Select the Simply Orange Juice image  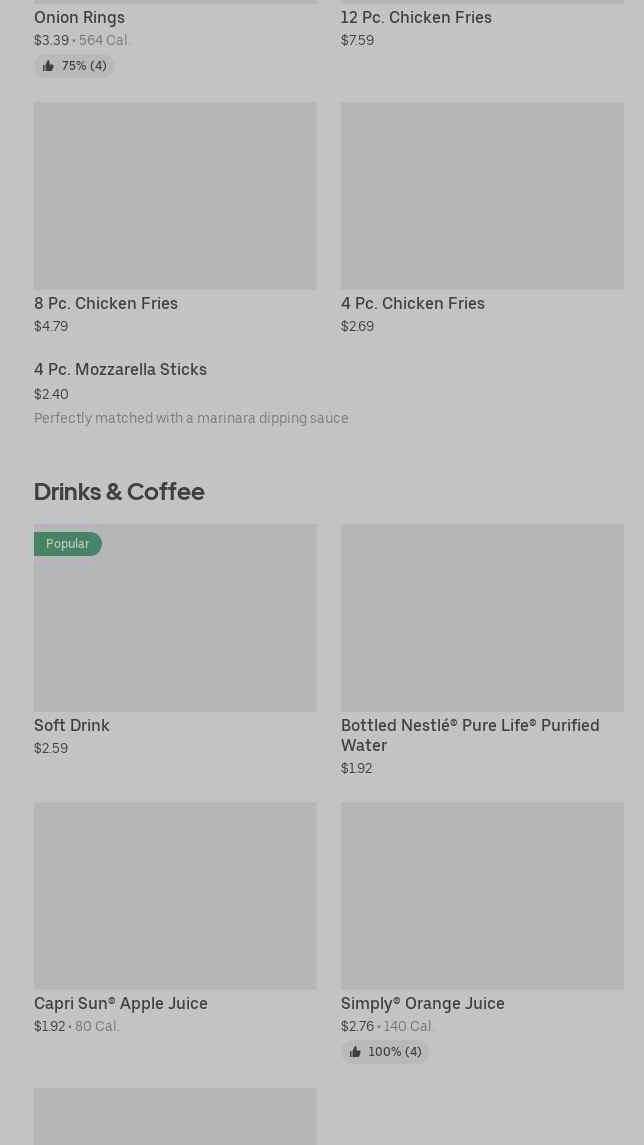[482, 896]
